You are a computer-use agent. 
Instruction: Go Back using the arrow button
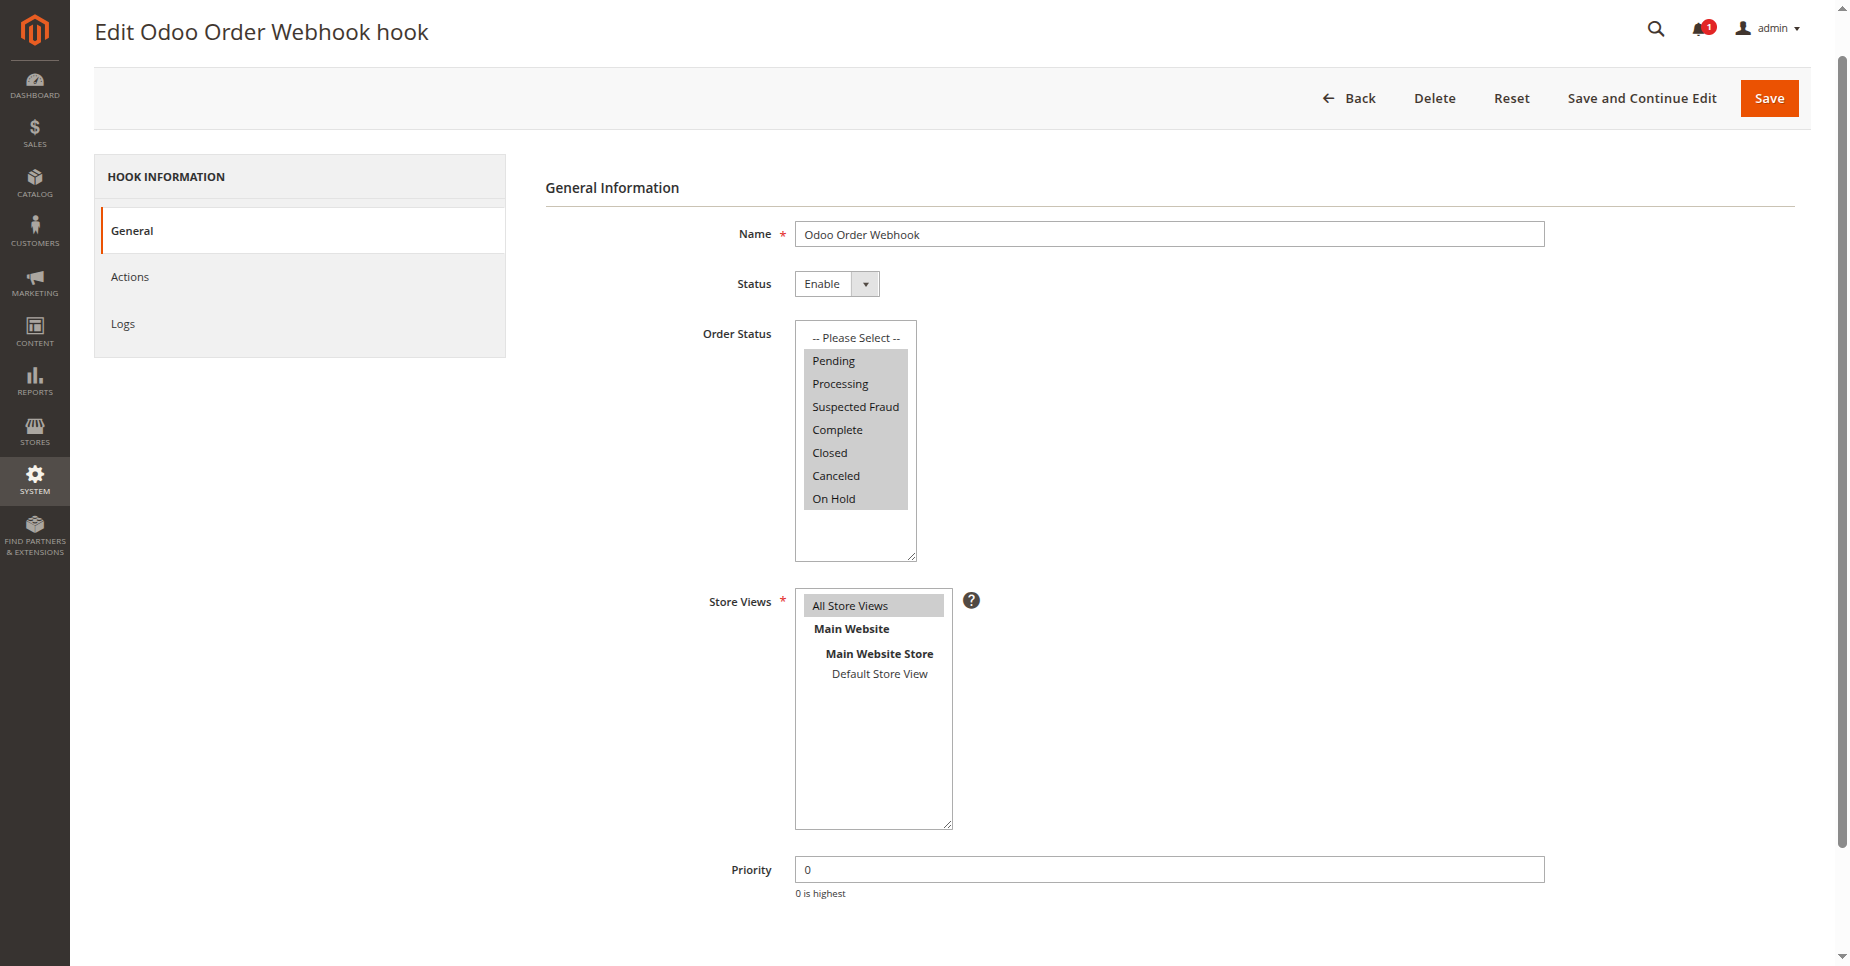tap(1349, 98)
